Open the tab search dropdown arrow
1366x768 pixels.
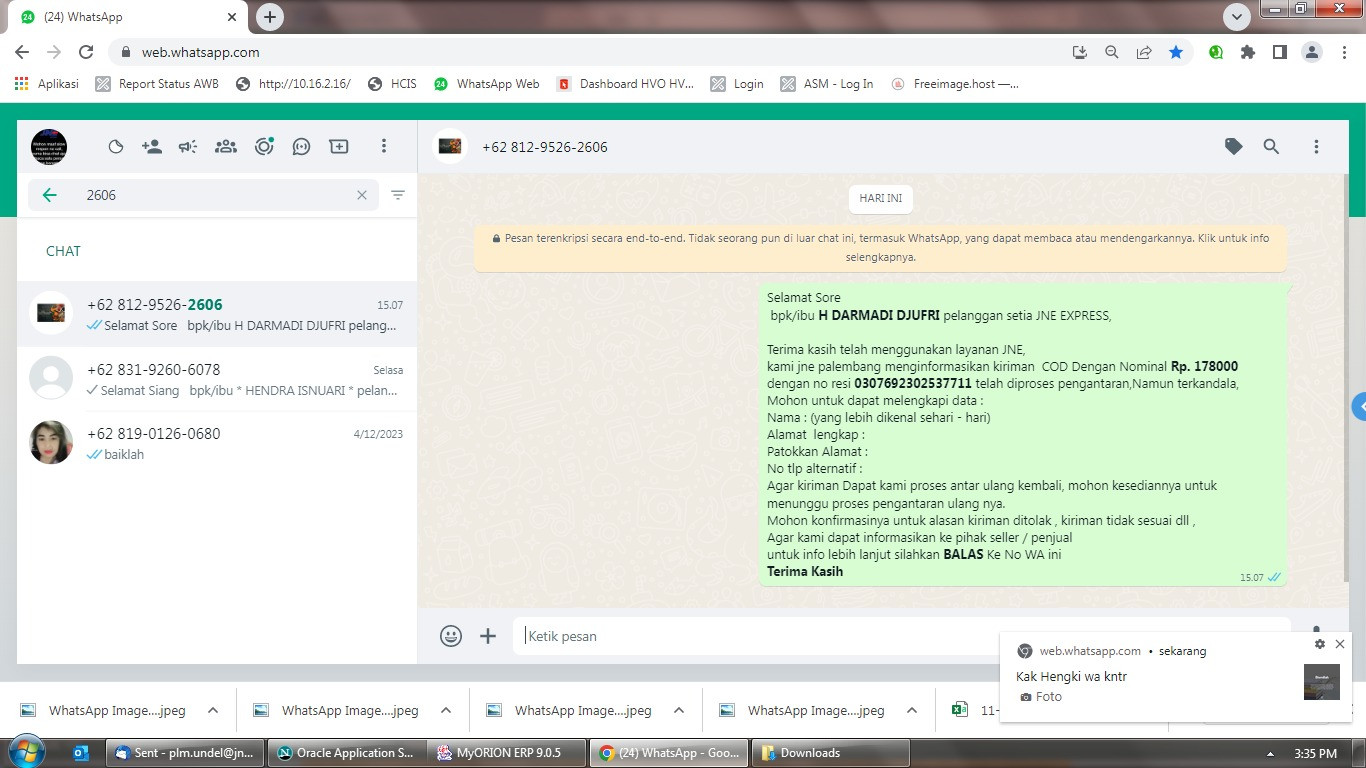click(1237, 17)
